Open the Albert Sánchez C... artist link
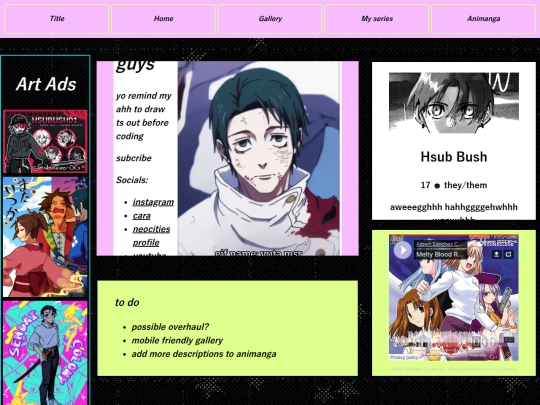The image size is (540, 405). 439,244
